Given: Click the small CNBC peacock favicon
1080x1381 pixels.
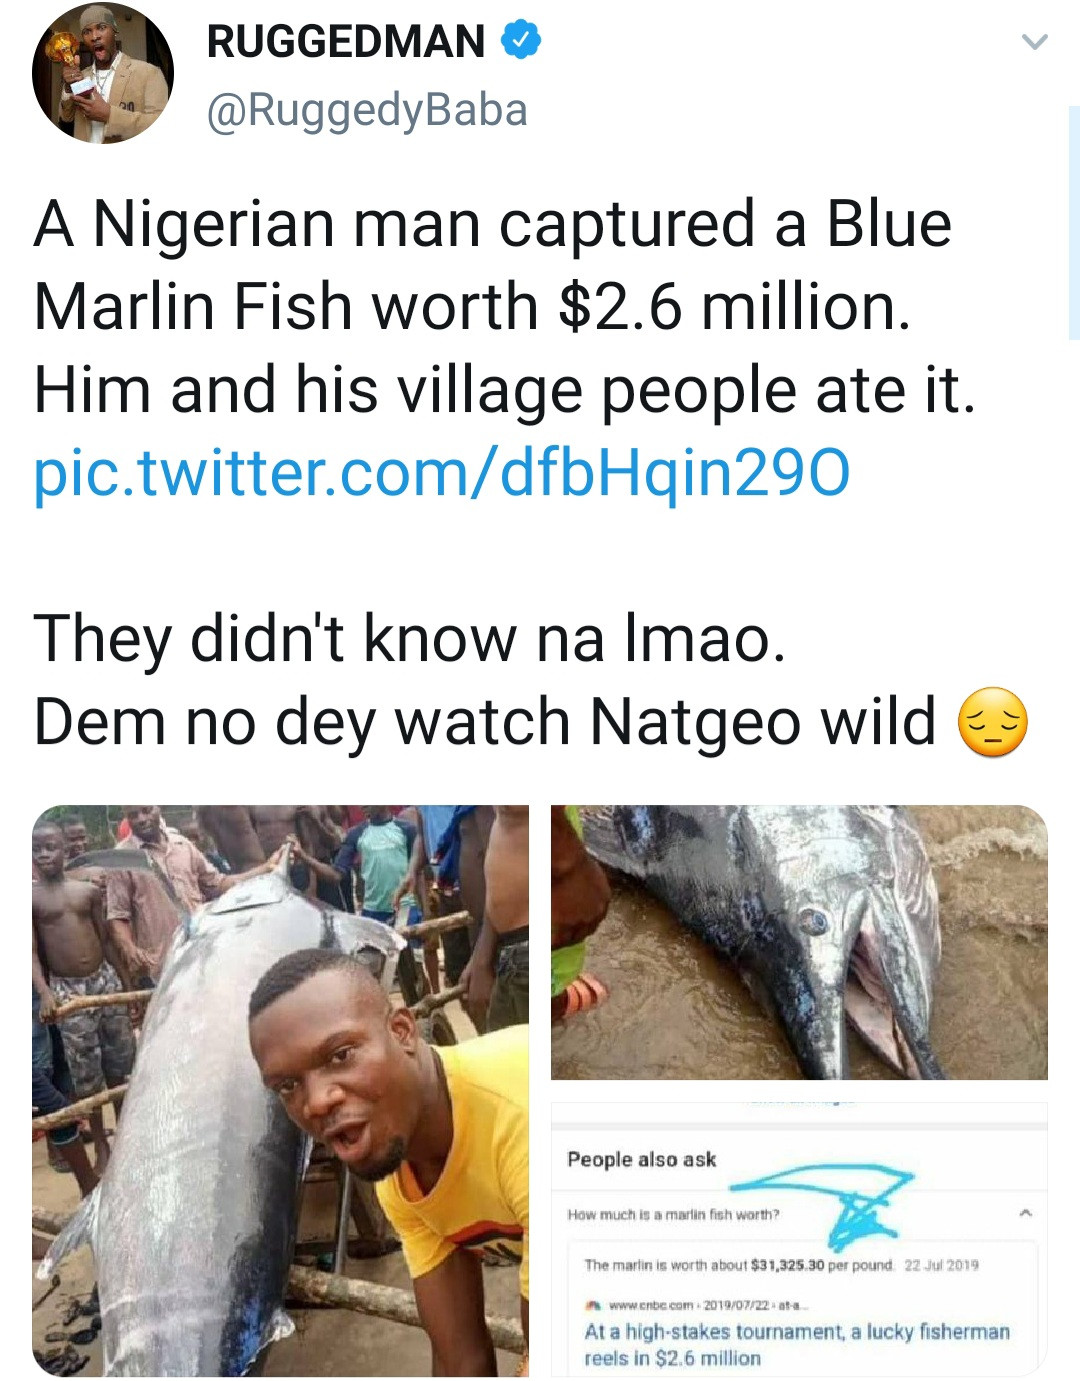Looking at the screenshot, I should pos(592,1304).
